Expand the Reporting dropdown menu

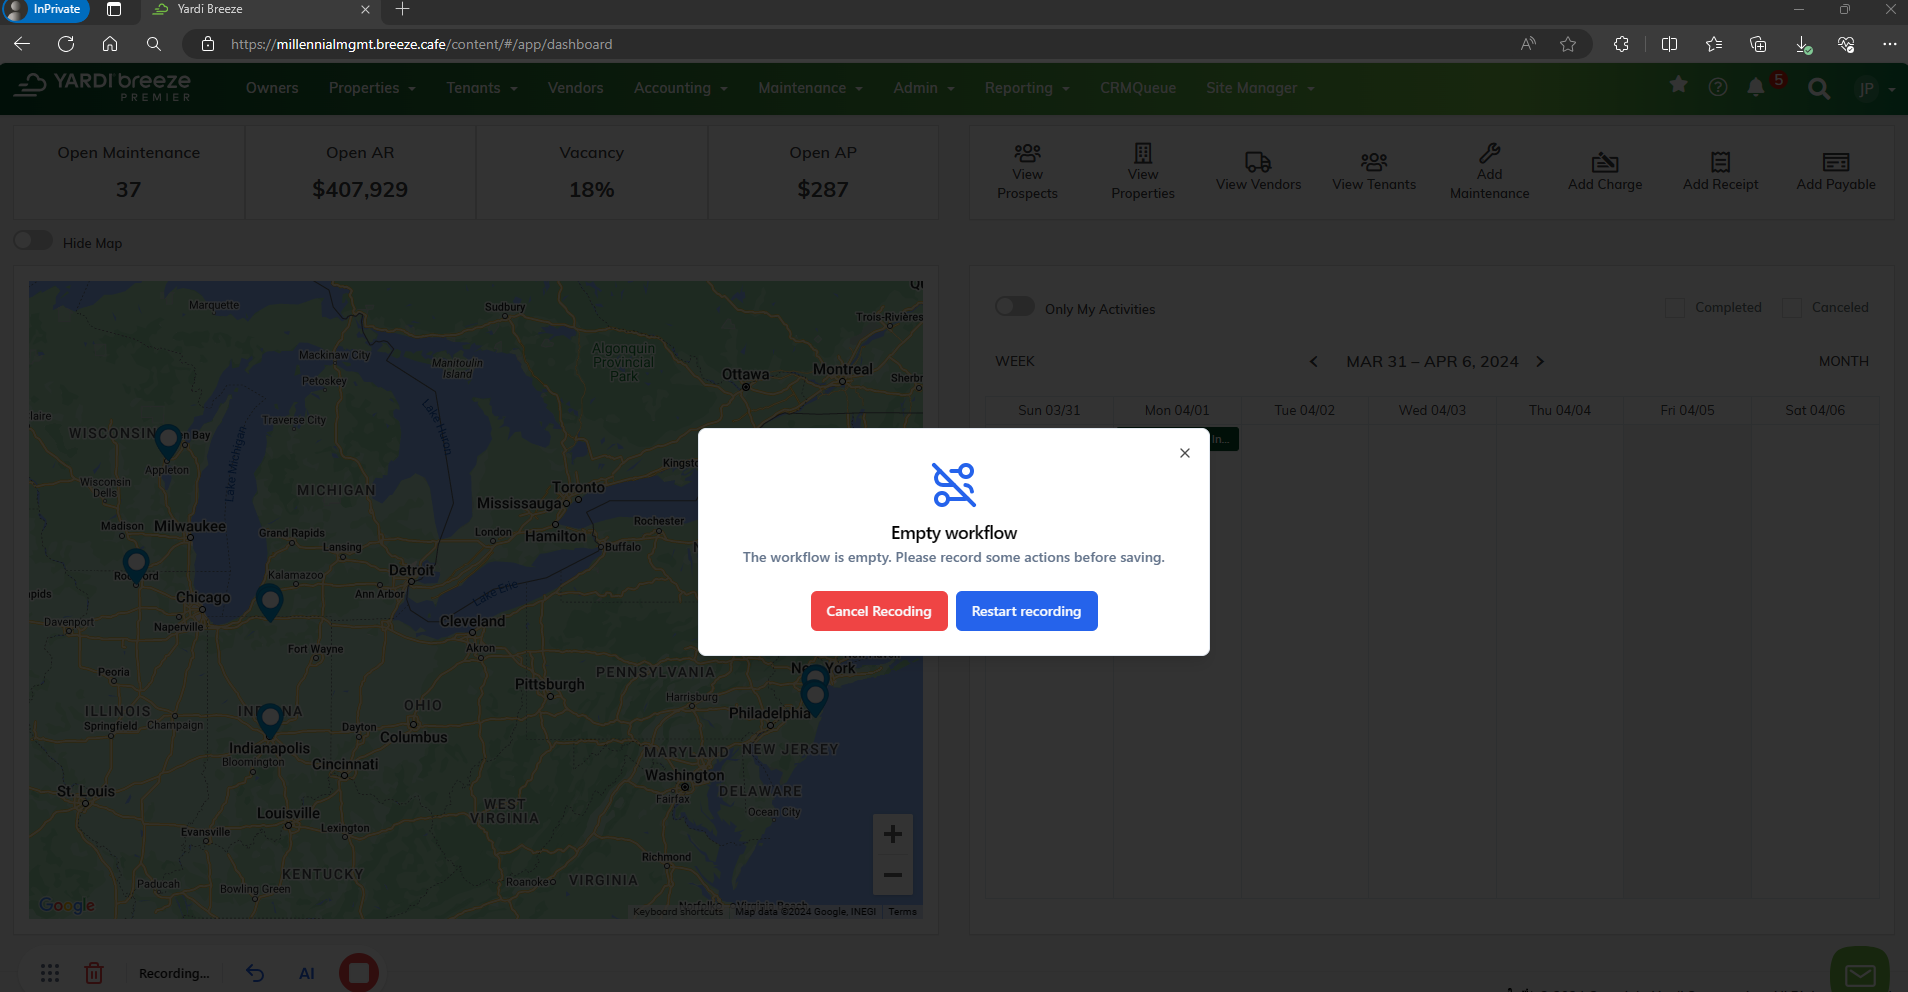click(x=1026, y=88)
